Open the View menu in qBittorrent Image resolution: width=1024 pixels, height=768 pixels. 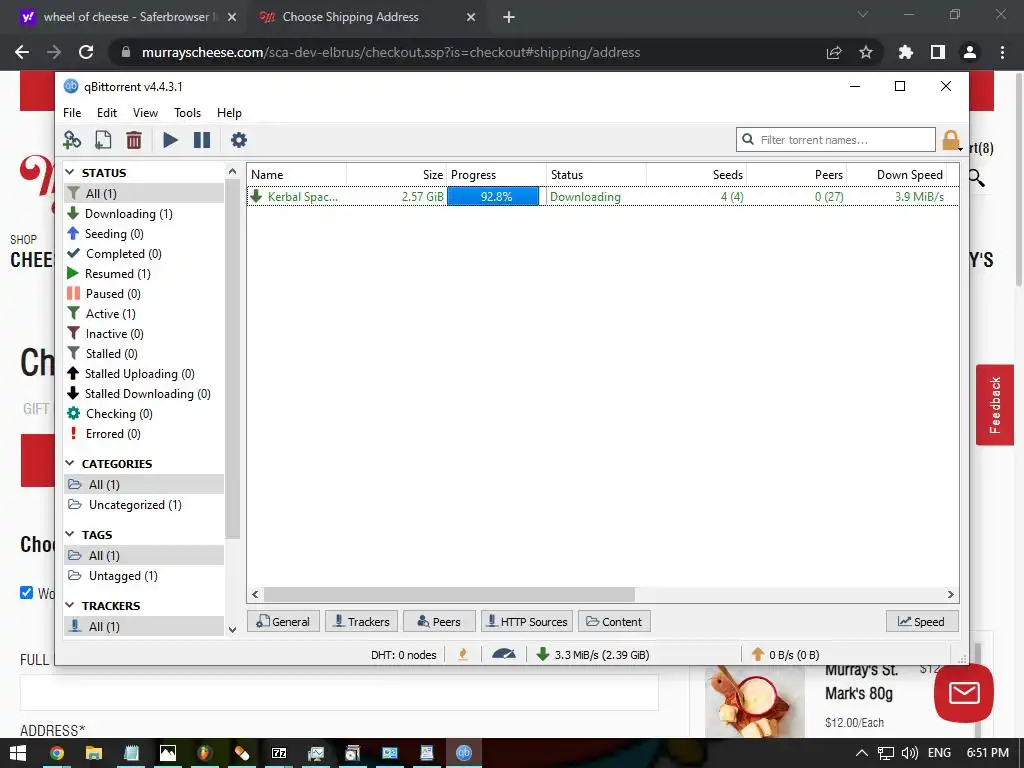pos(145,112)
